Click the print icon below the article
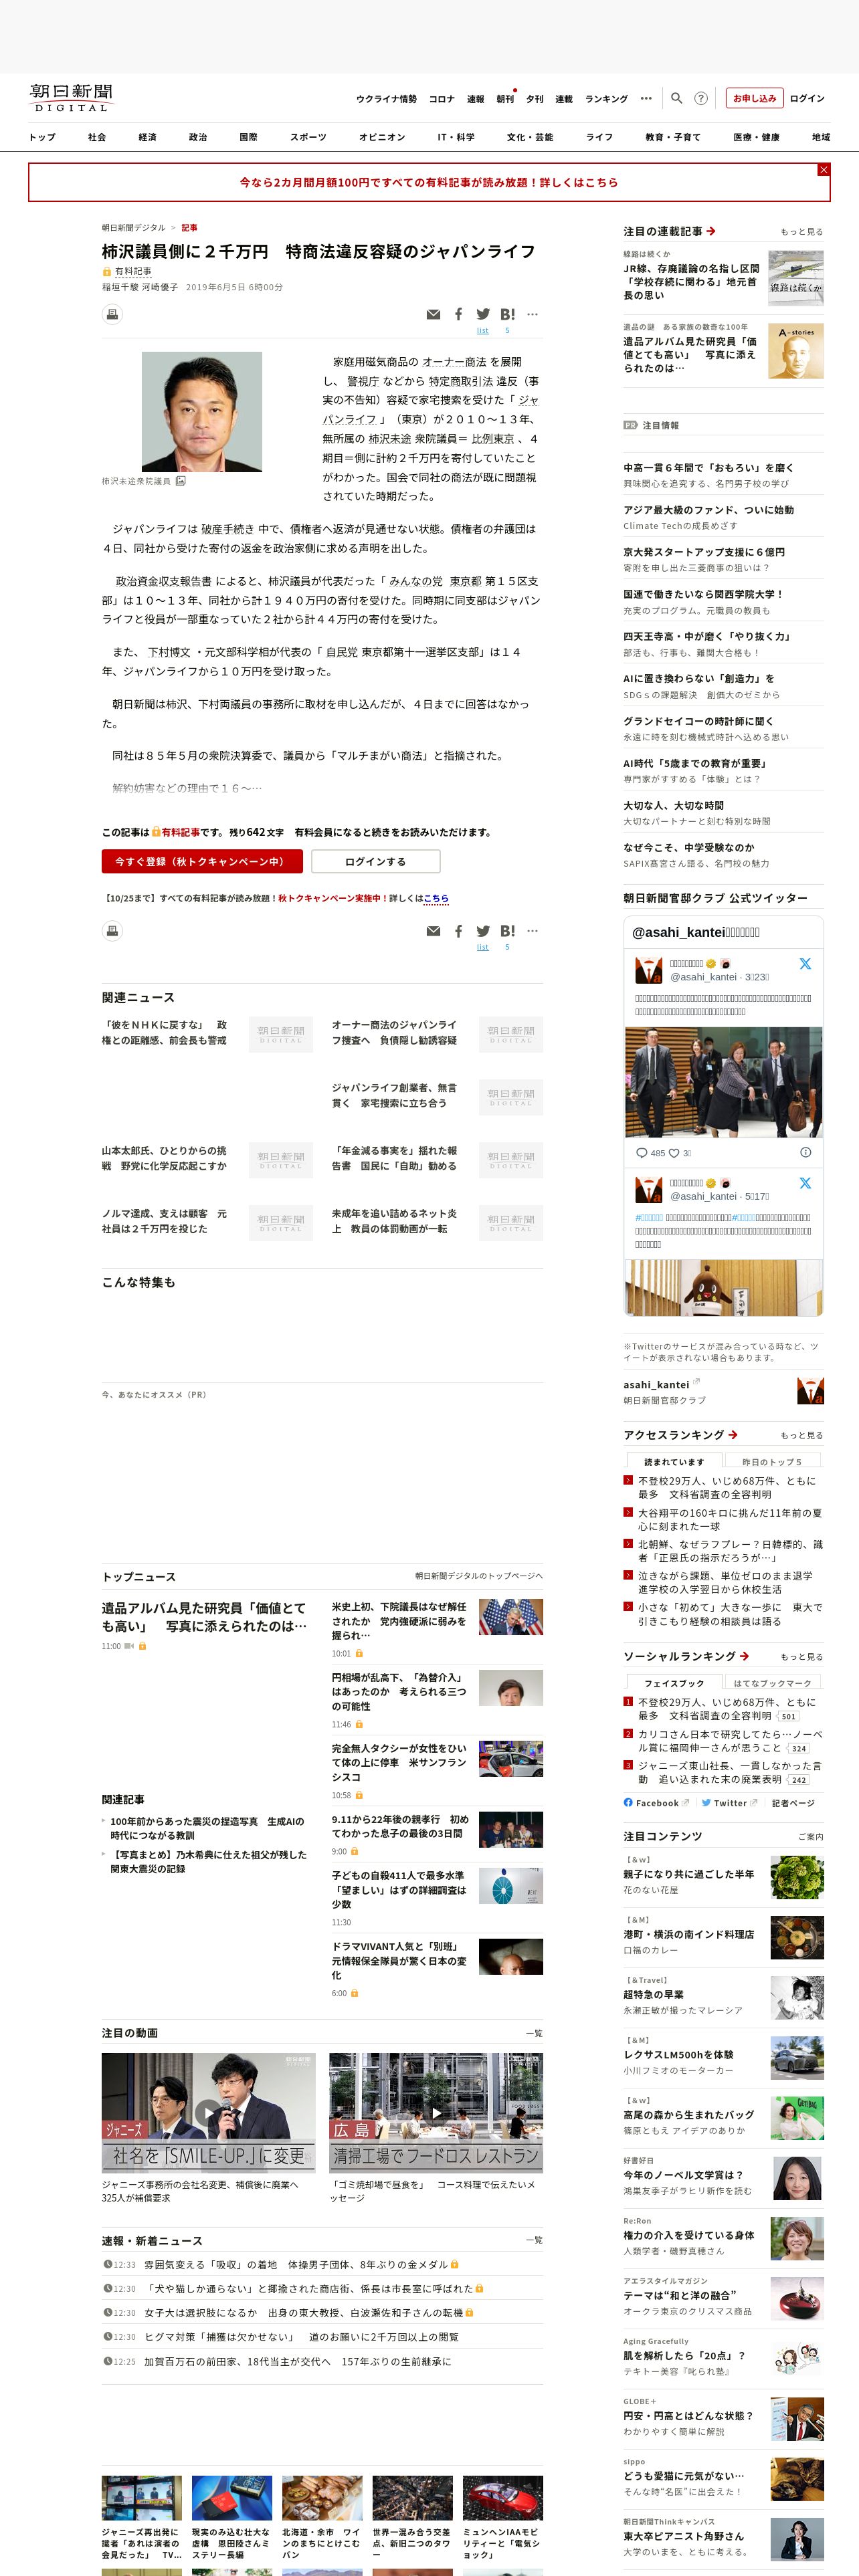The width and height of the screenshot is (859, 2576). tap(112, 931)
